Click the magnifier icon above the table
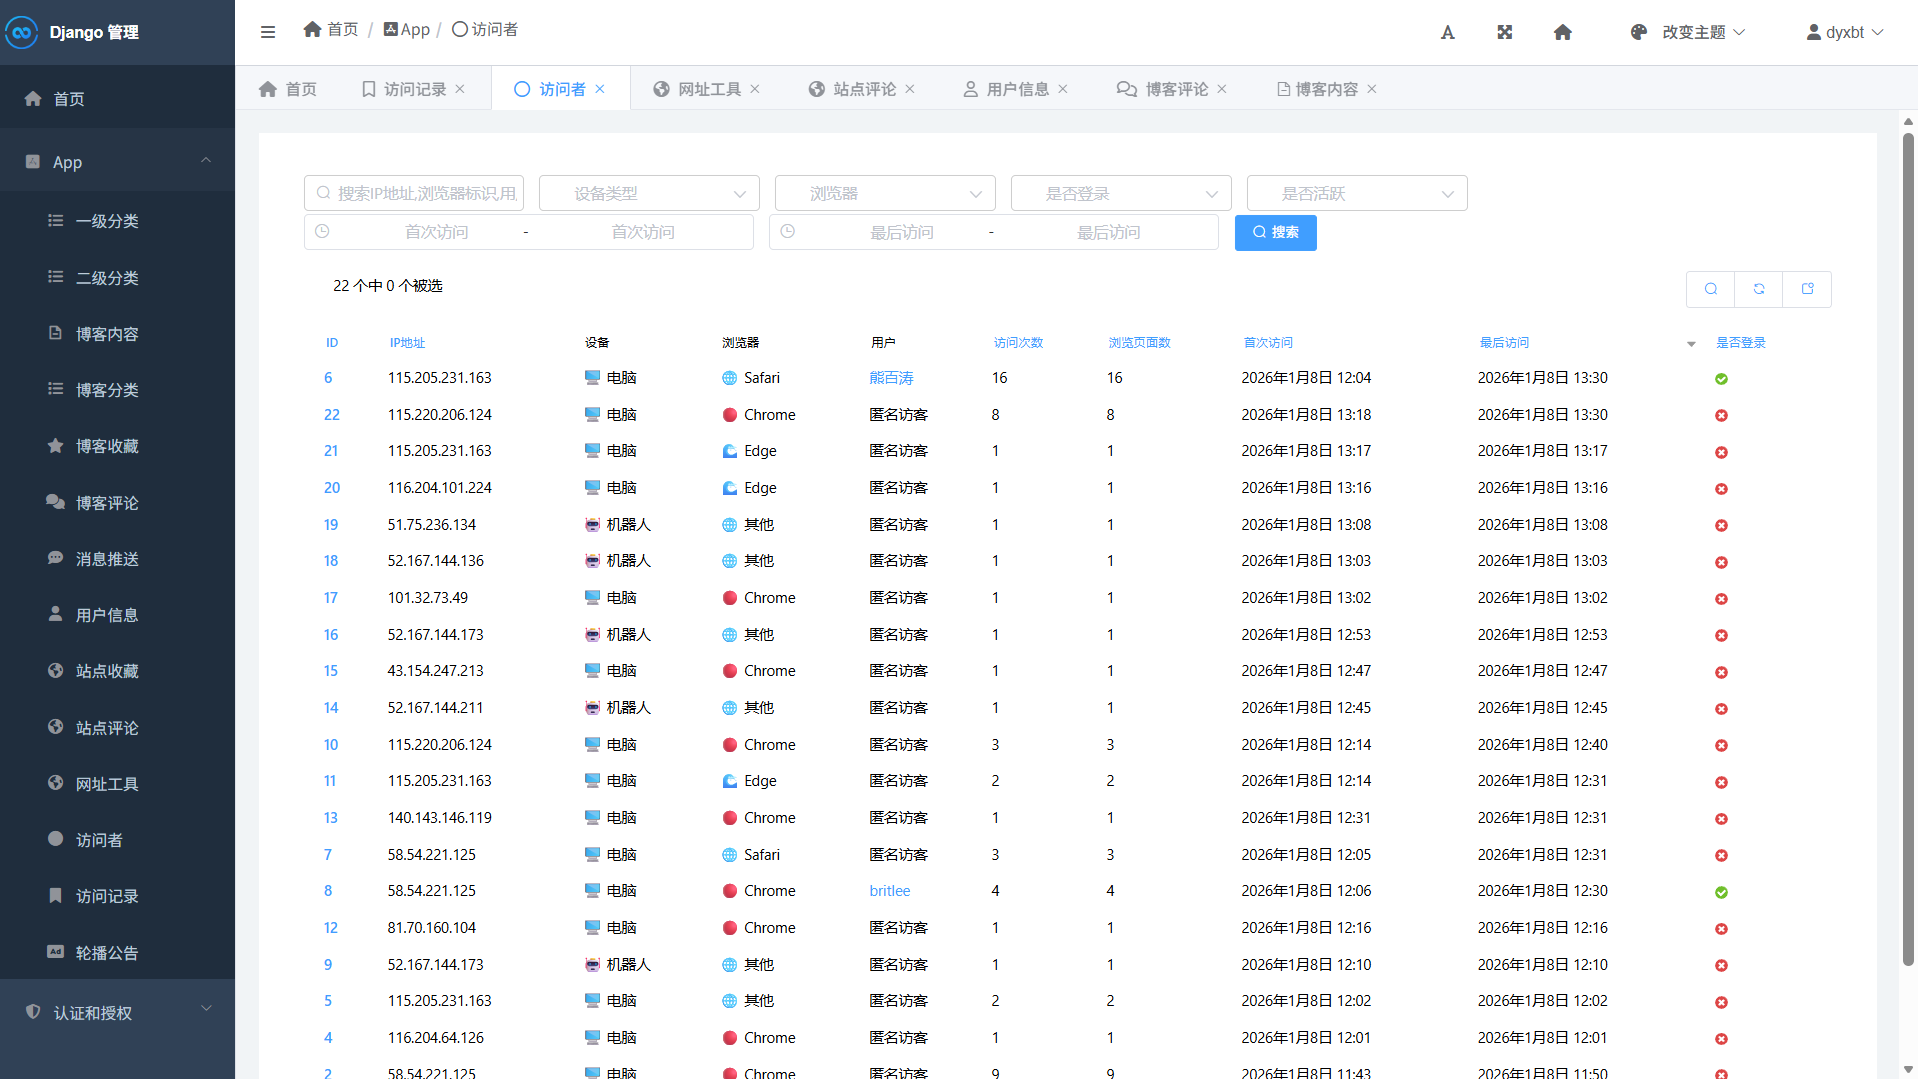Viewport: 1918px width, 1079px height. (1711, 289)
